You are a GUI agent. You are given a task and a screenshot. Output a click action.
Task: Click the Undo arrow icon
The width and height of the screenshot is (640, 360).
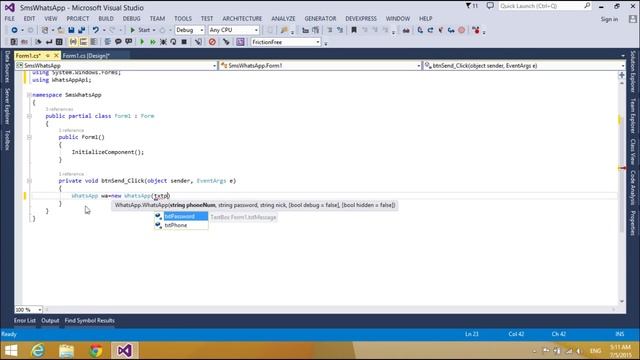pos(96,30)
